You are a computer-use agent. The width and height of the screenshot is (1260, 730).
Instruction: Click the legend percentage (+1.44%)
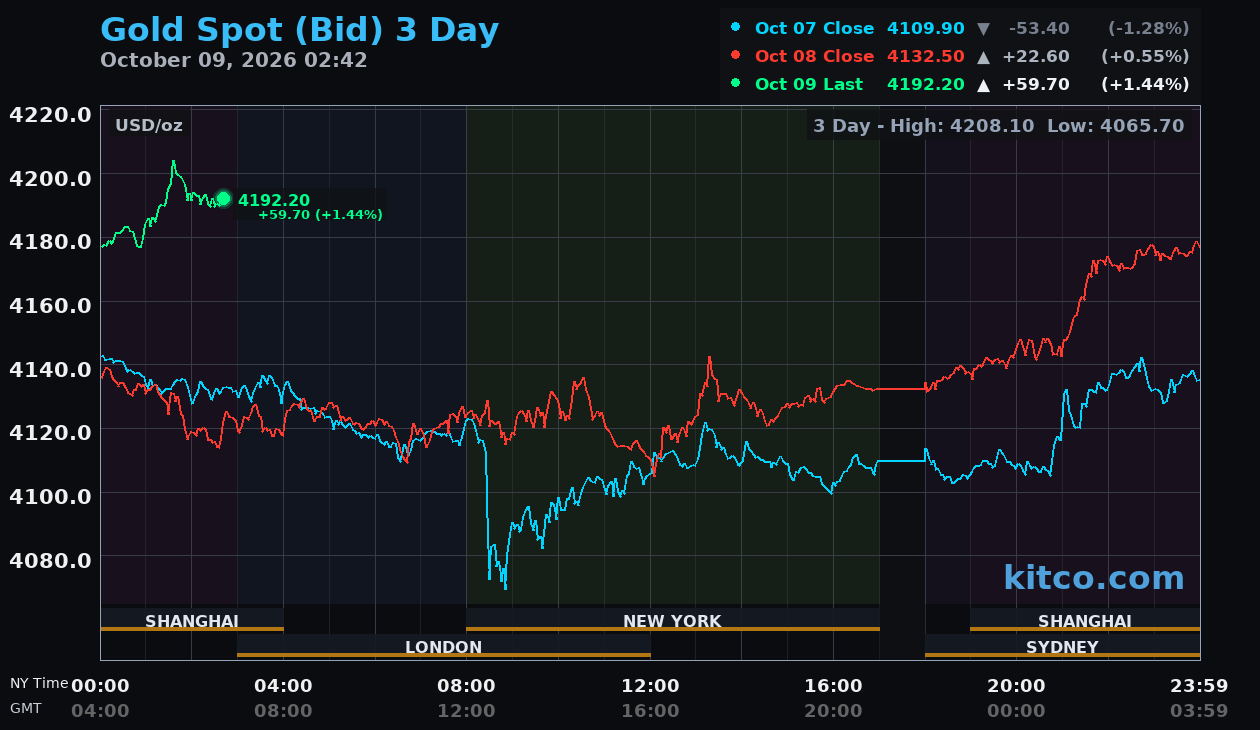(1145, 84)
